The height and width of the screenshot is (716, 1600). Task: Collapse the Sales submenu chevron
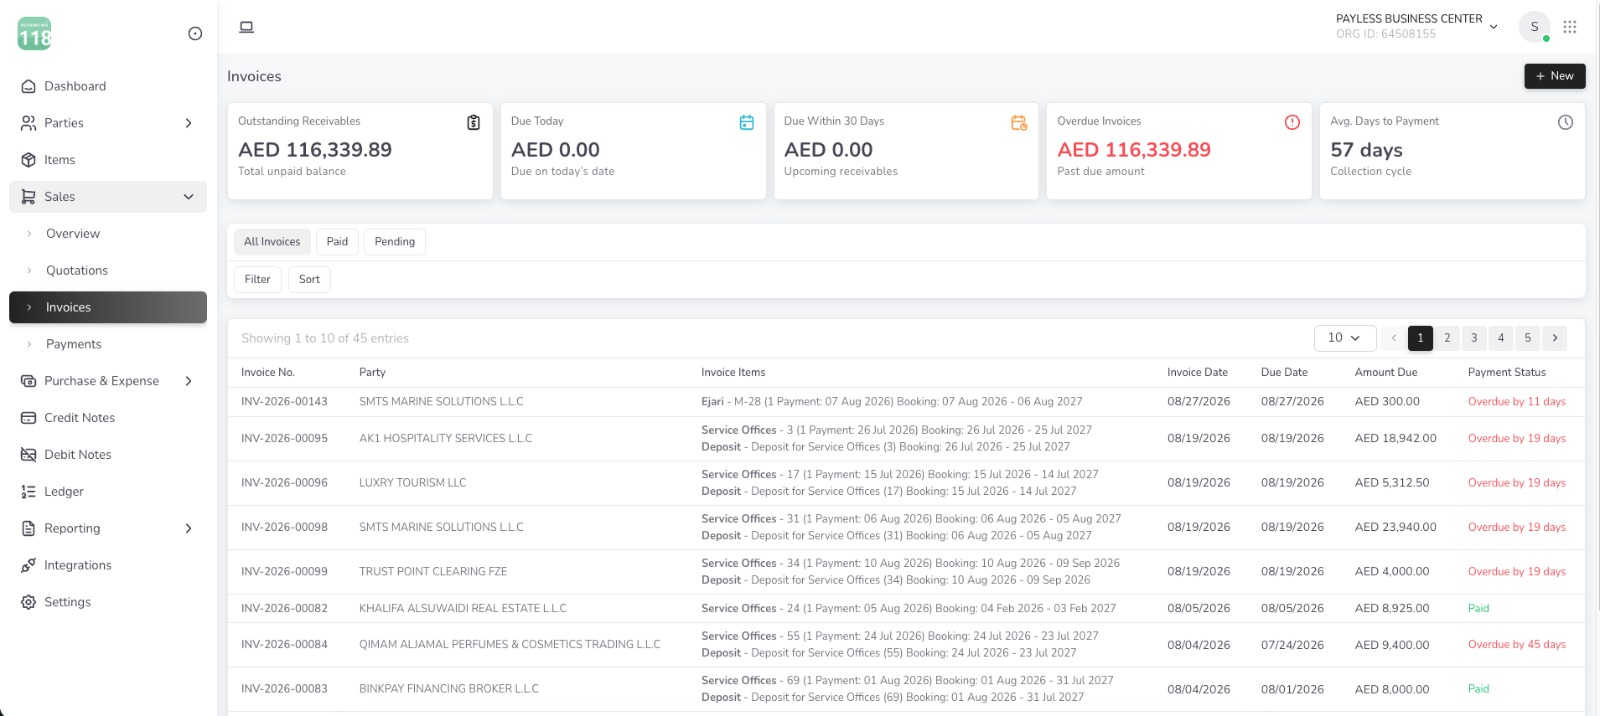188,197
